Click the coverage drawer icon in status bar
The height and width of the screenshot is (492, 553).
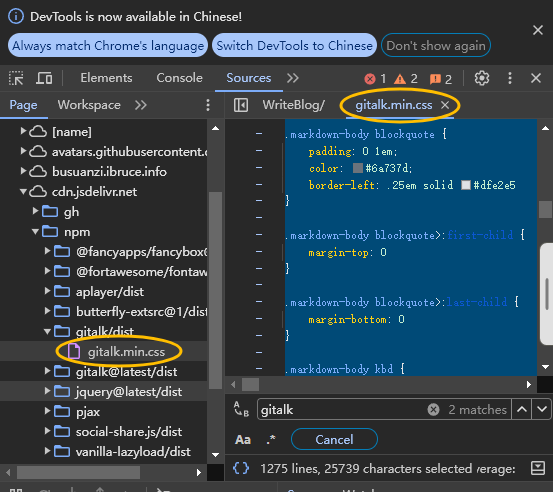click(x=538, y=468)
